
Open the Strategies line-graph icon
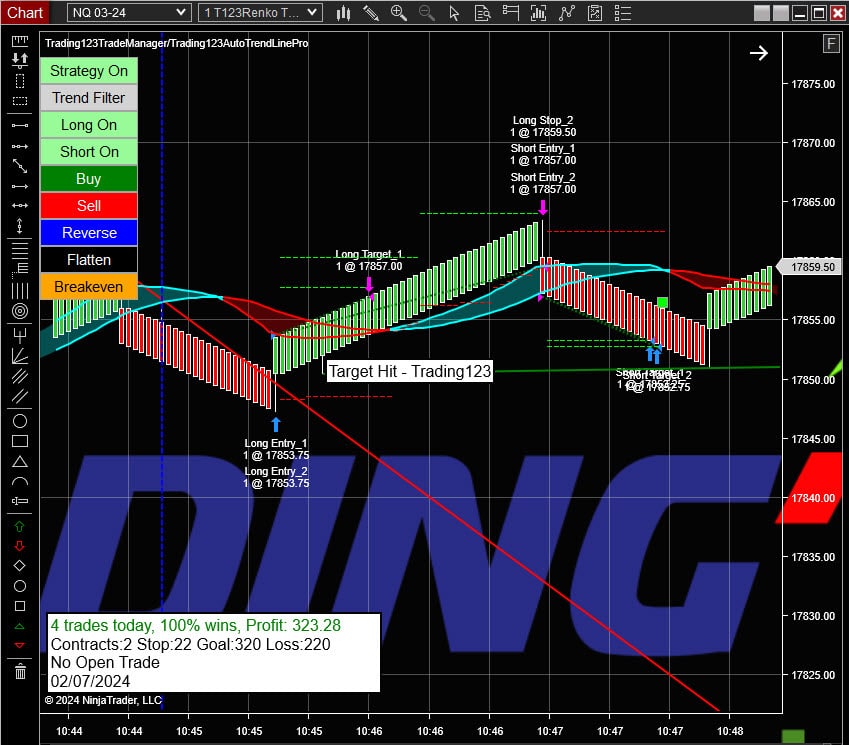566,12
